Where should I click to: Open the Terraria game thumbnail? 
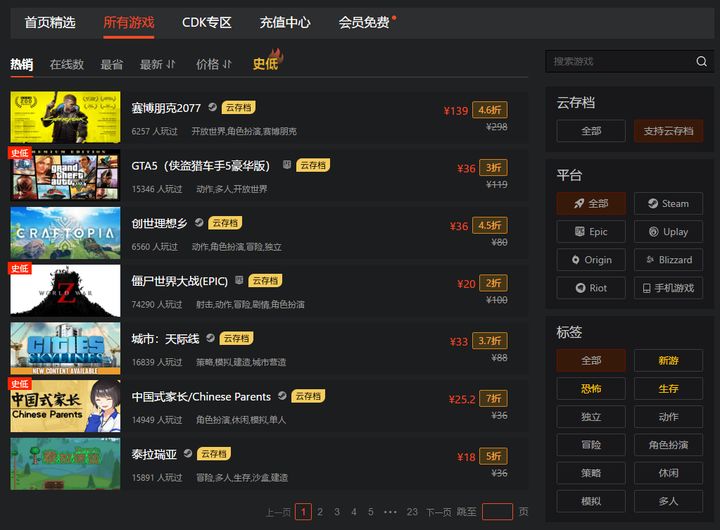tap(65, 463)
